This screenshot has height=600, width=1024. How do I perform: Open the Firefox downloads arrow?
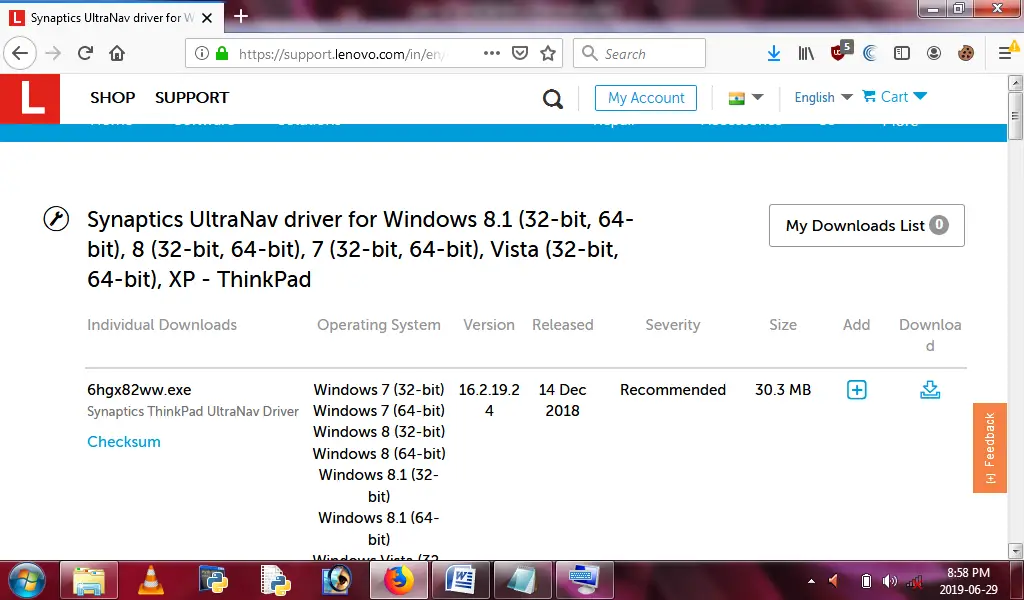774,54
